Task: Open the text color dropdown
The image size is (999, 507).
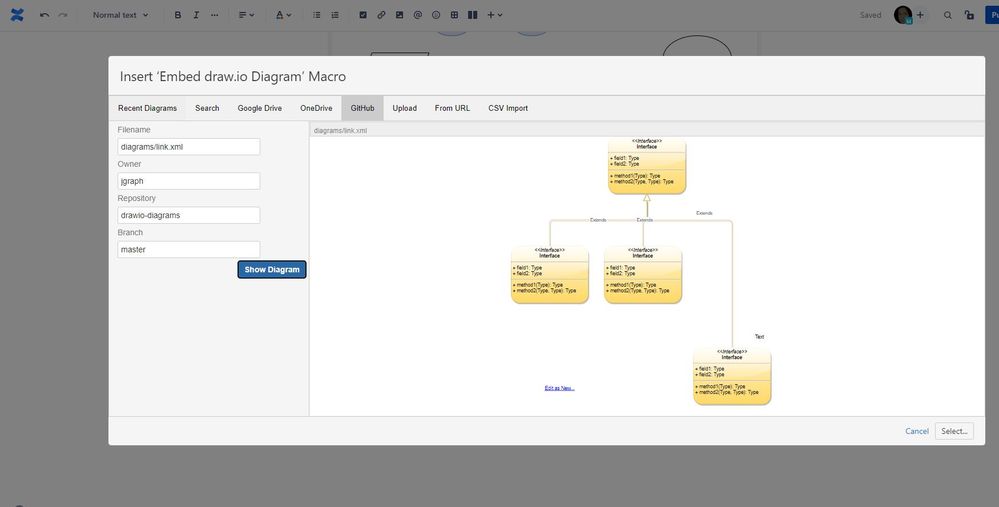Action: [x=284, y=15]
